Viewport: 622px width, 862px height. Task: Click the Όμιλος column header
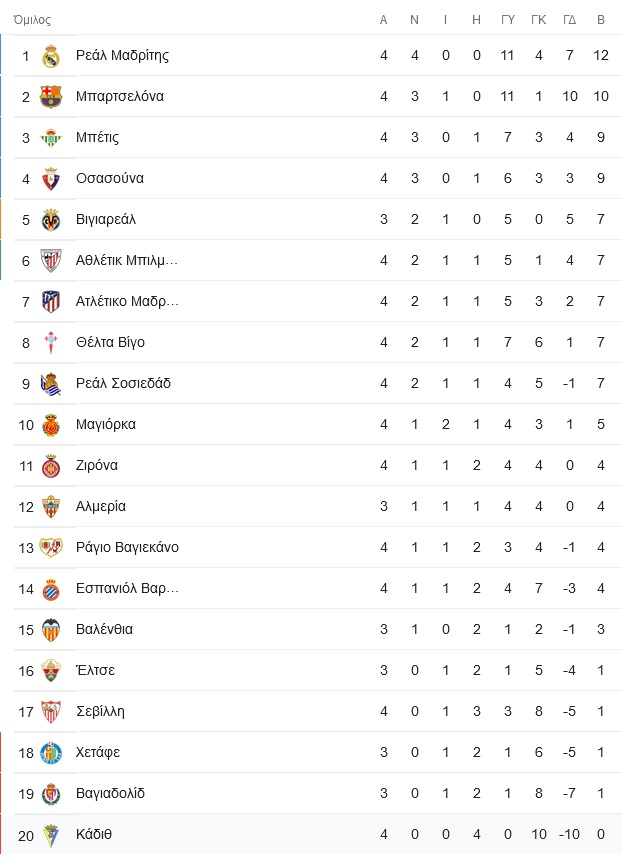(x=32, y=20)
